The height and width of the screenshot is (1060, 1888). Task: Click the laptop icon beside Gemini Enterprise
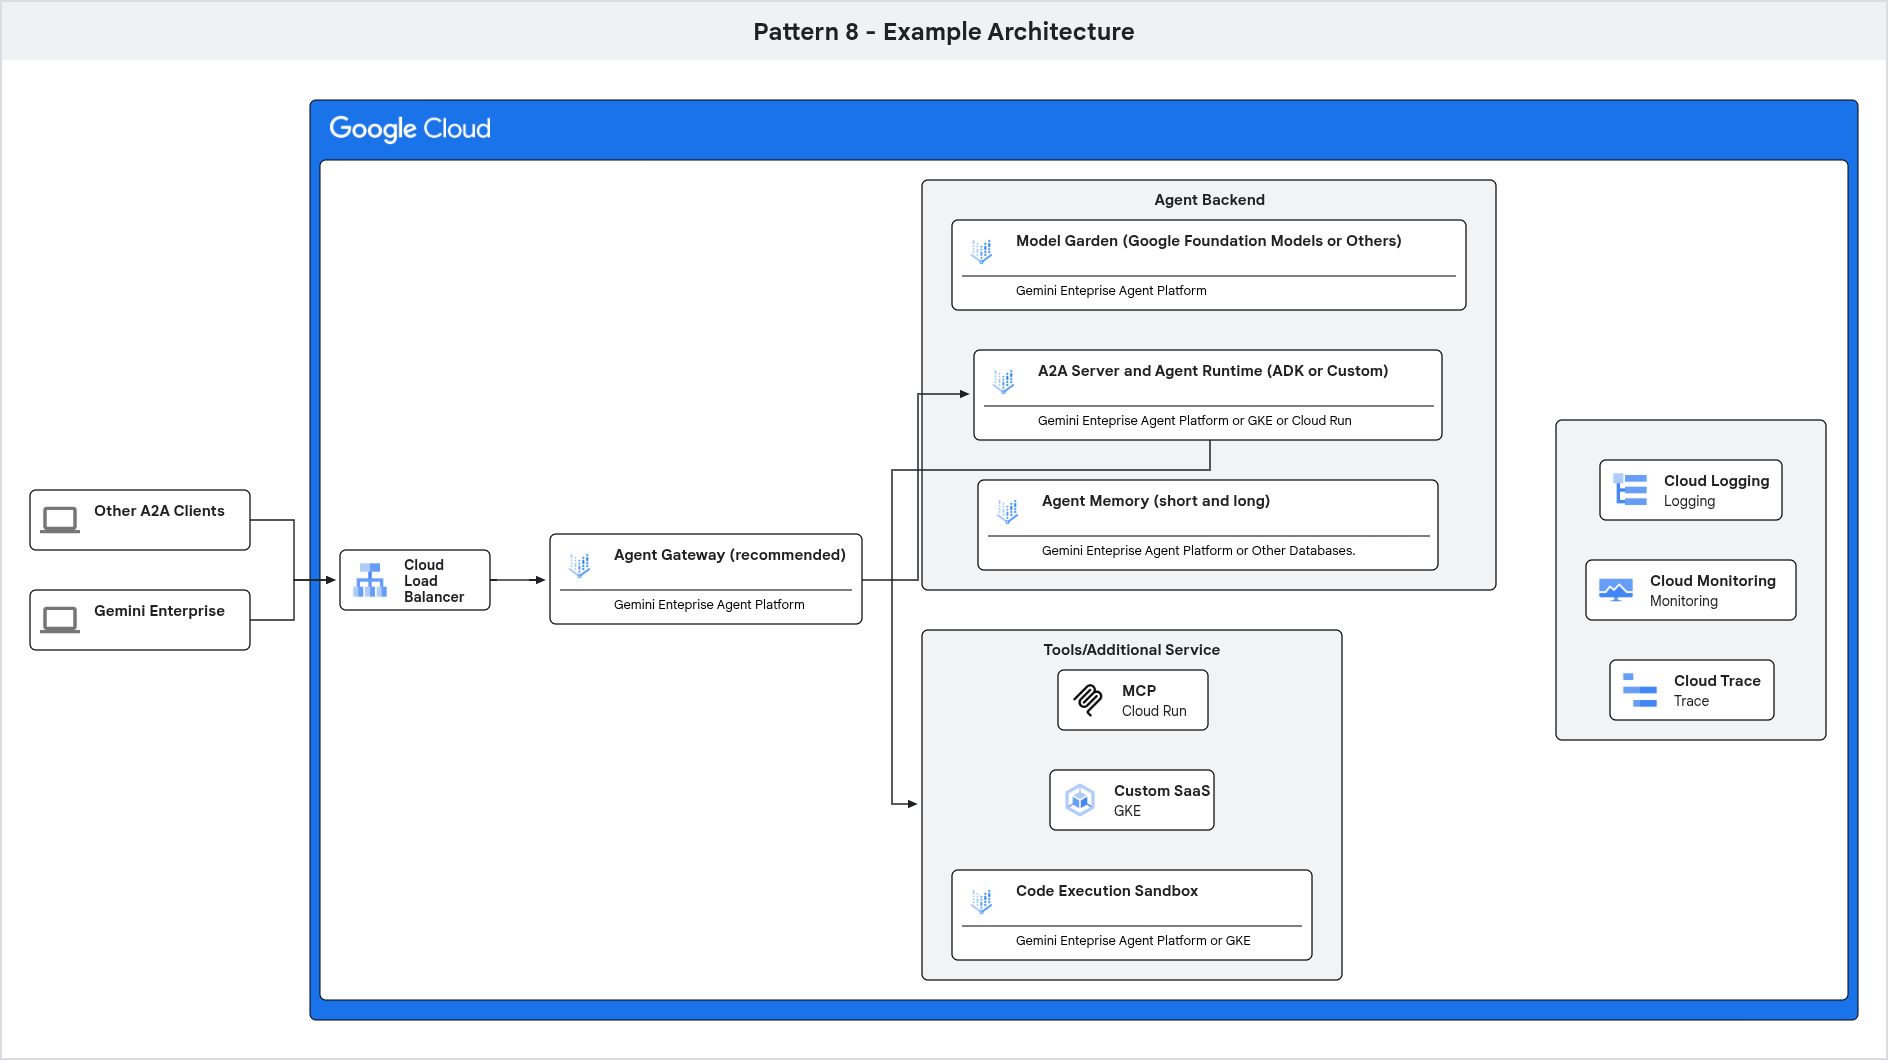[x=60, y=620]
